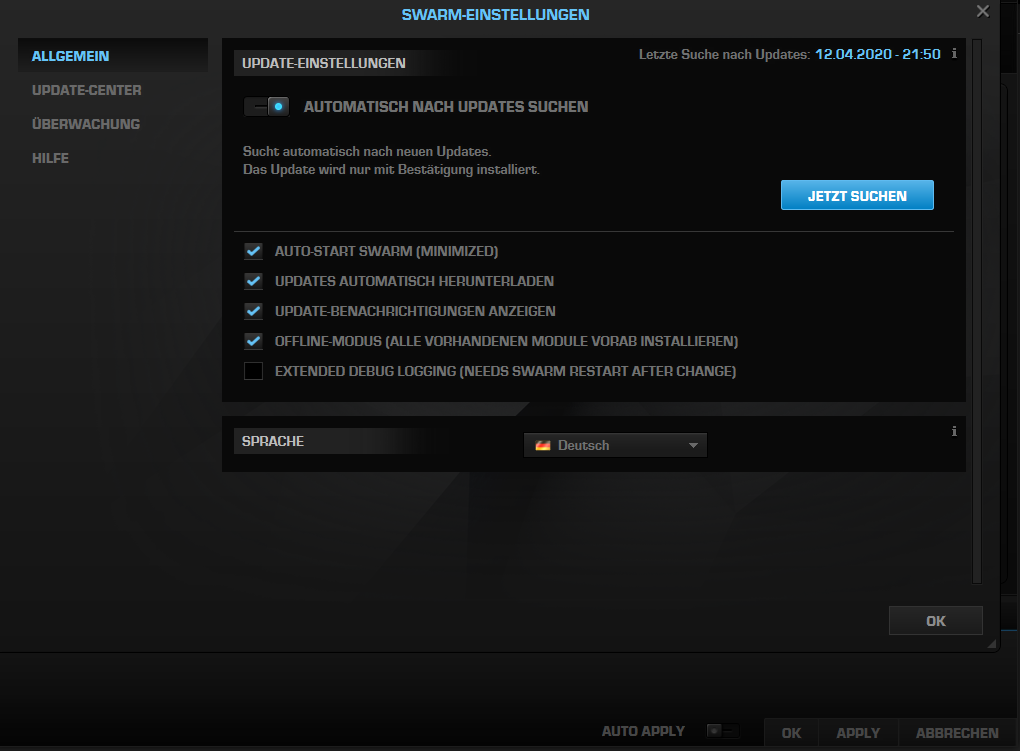This screenshot has width=1020, height=751.
Task: Click the dialog resize grip corner
Action: pos(991,644)
